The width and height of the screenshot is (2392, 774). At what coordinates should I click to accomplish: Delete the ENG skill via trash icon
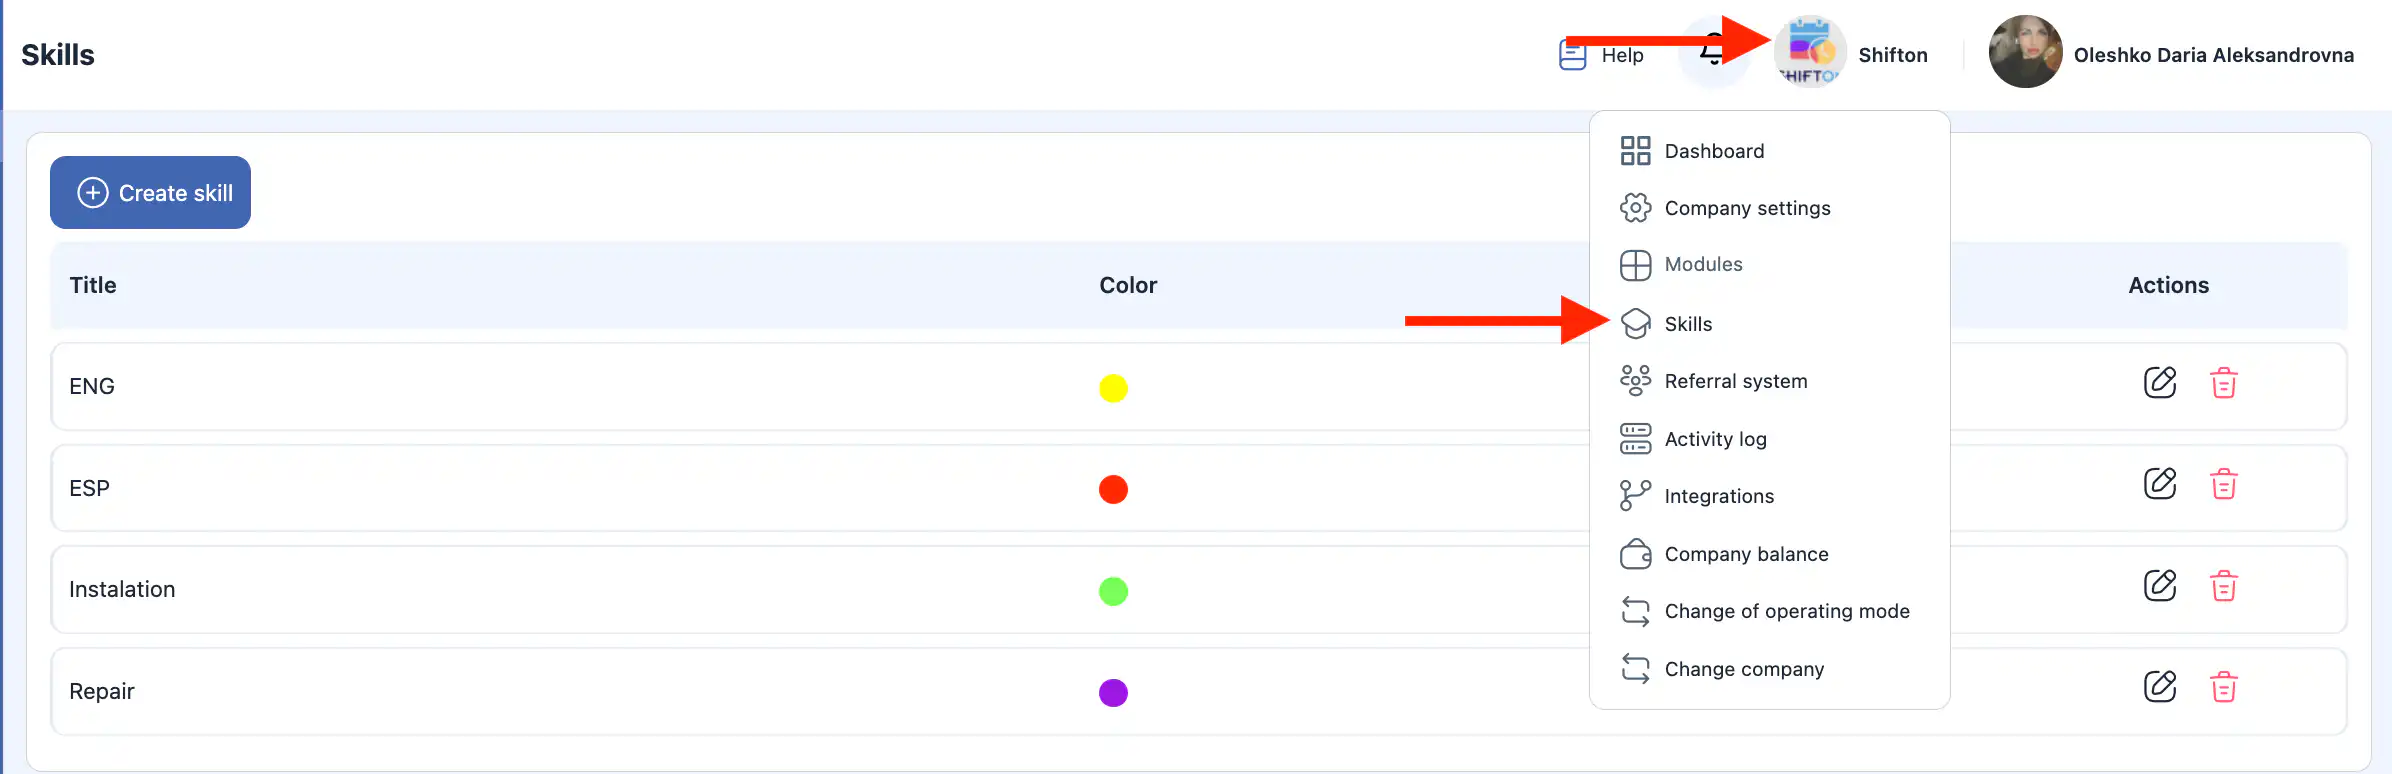pos(2223,383)
